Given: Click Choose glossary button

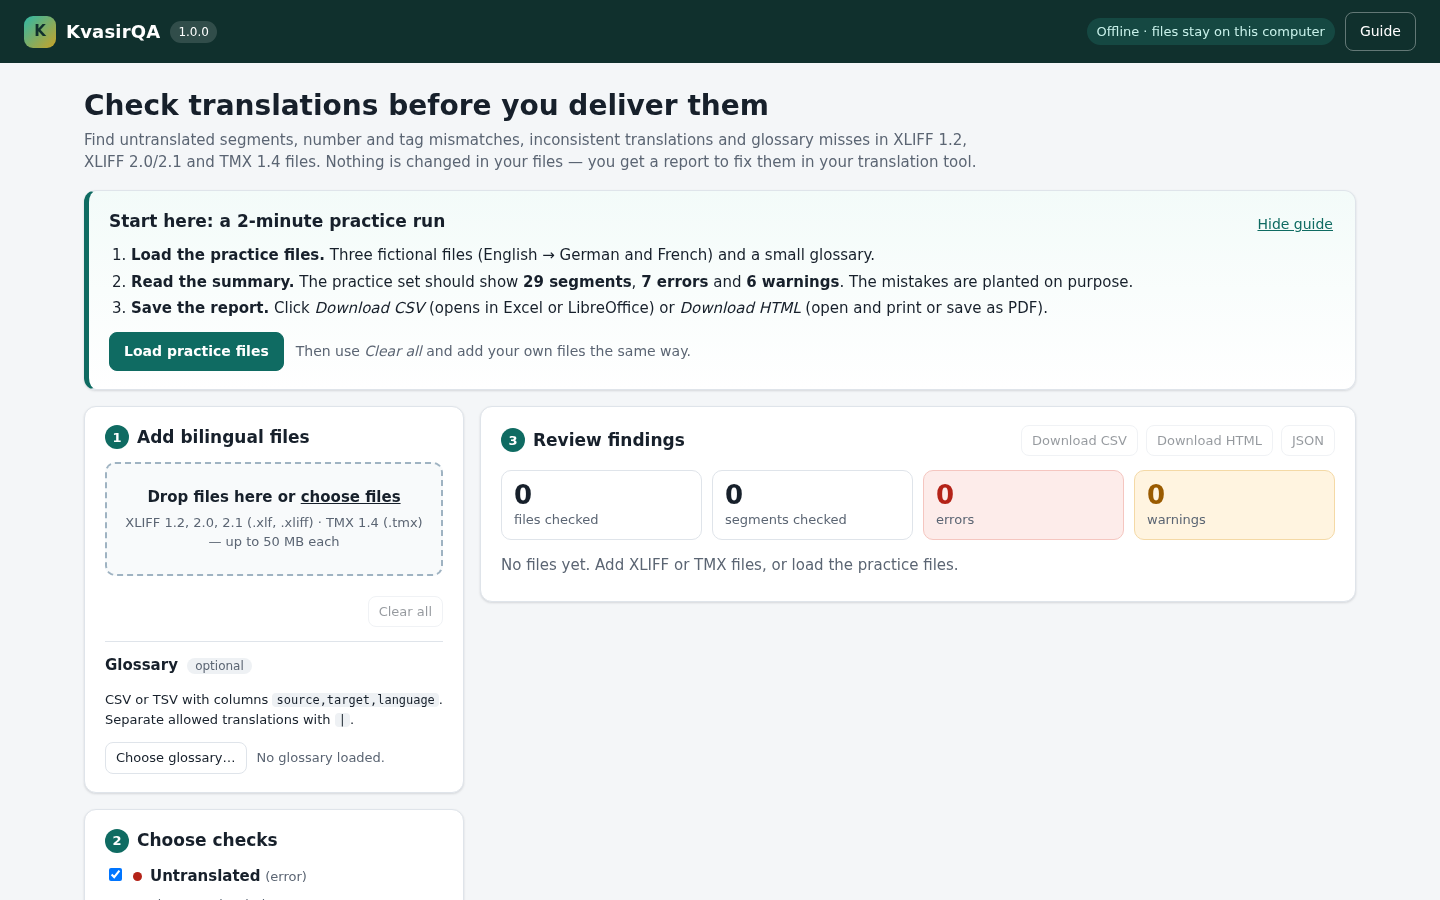Looking at the screenshot, I should click(176, 758).
